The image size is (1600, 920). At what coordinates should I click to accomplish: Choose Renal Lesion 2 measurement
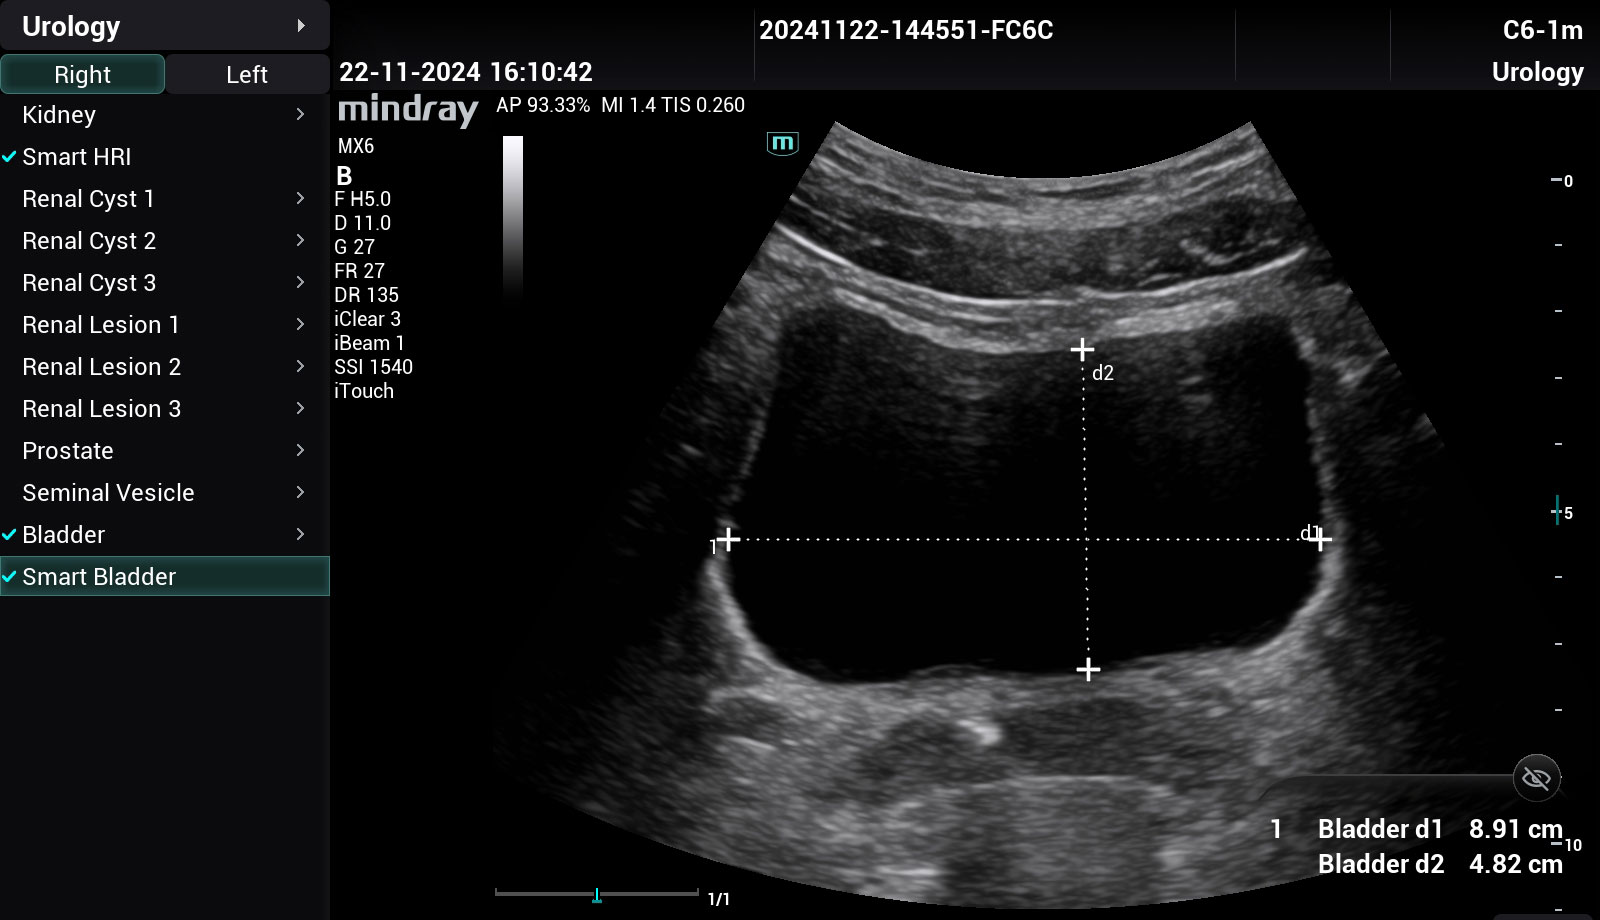101,367
